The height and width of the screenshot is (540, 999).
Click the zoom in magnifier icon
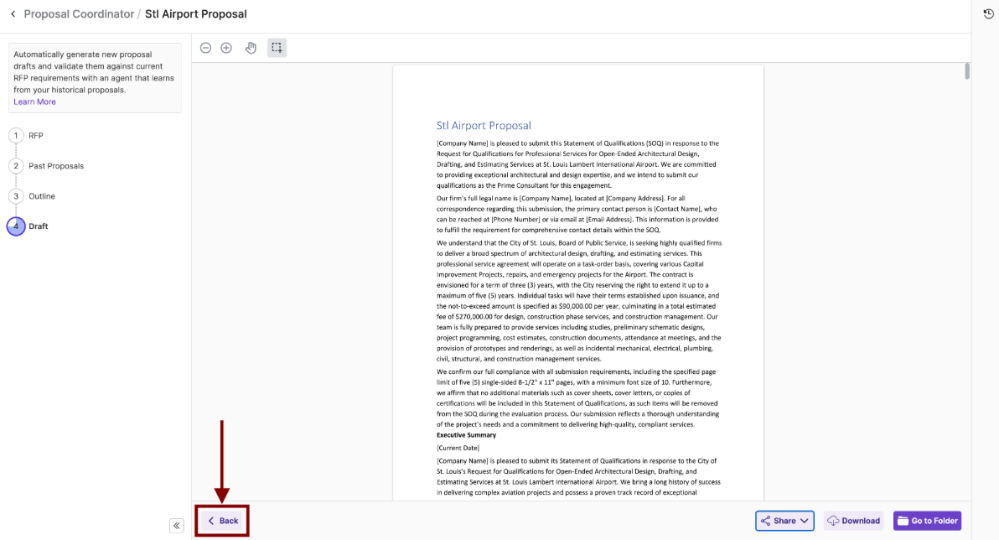point(226,48)
